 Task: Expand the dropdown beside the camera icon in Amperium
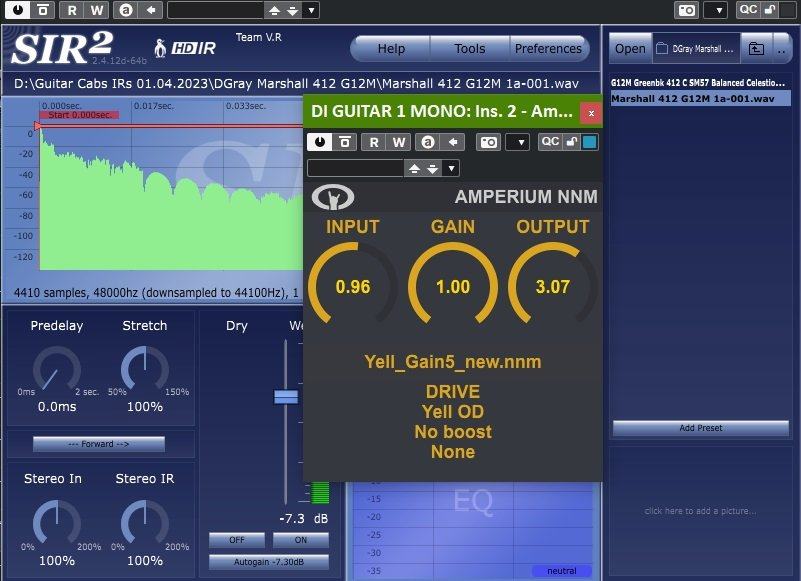coord(517,142)
